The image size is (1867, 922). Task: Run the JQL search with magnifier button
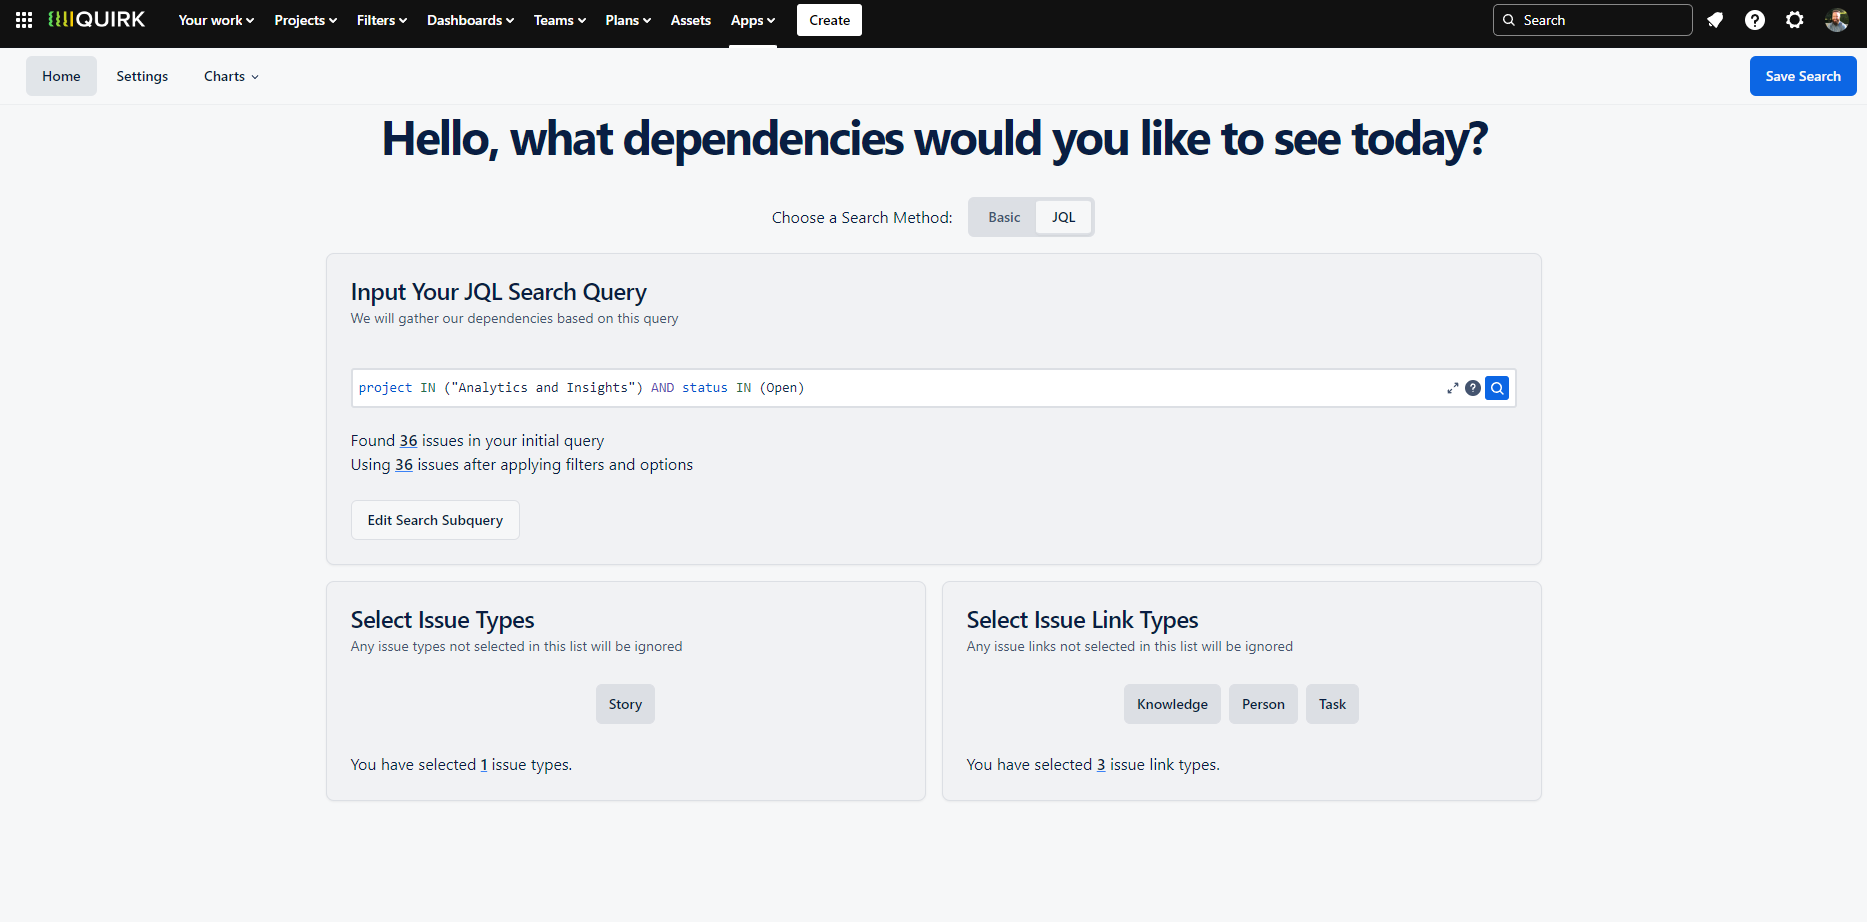point(1497,388)
